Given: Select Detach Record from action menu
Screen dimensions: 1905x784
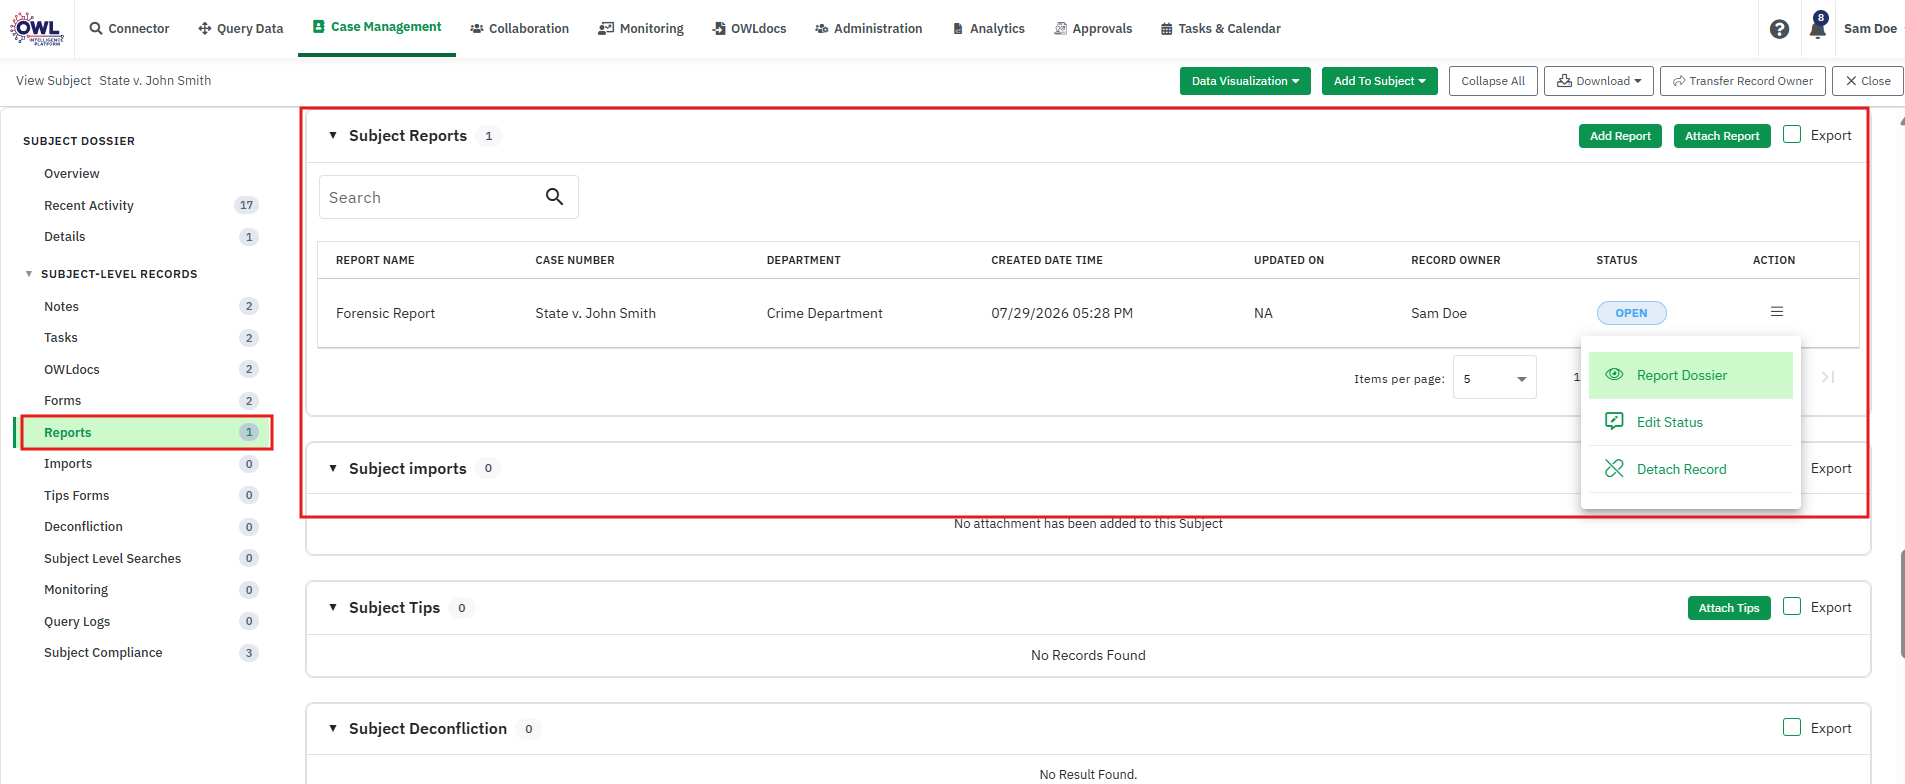Looking at the screenshot, I should [1691, 469].
